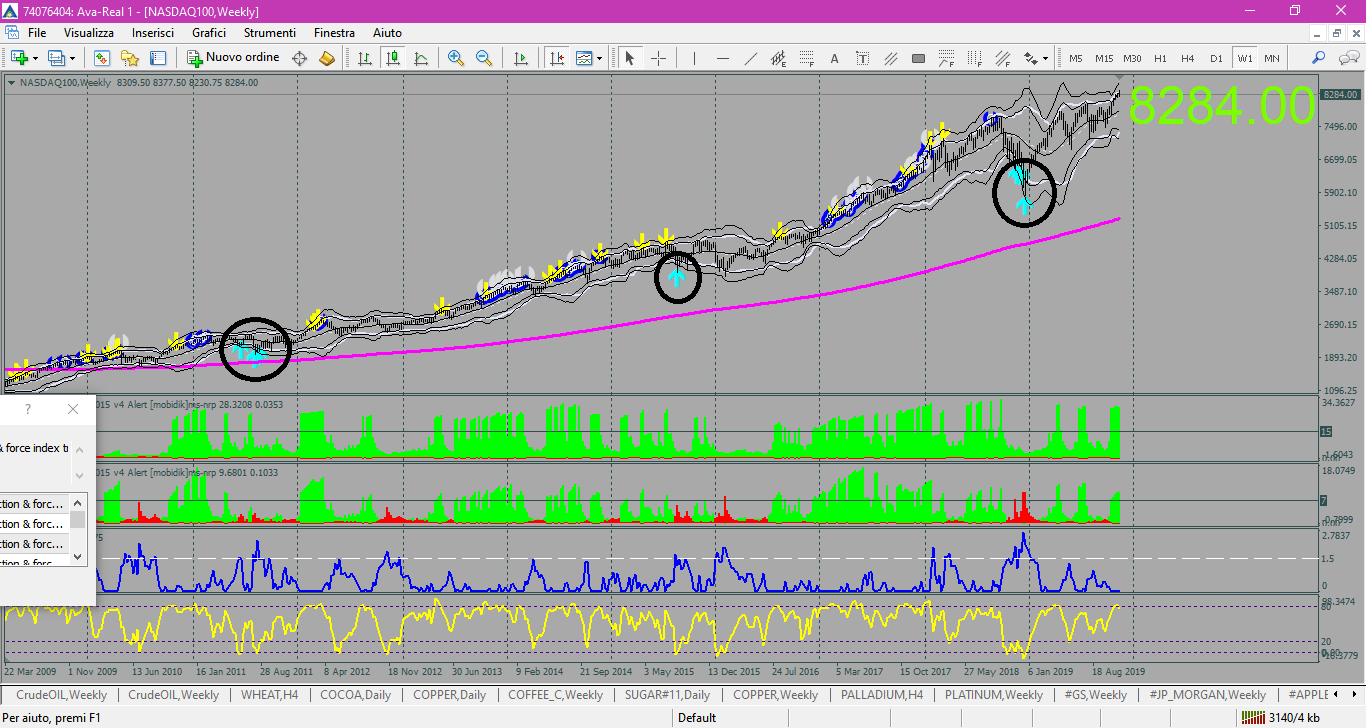Switch to candlestick chart view
1366x728 pixels.
[393, 58]
